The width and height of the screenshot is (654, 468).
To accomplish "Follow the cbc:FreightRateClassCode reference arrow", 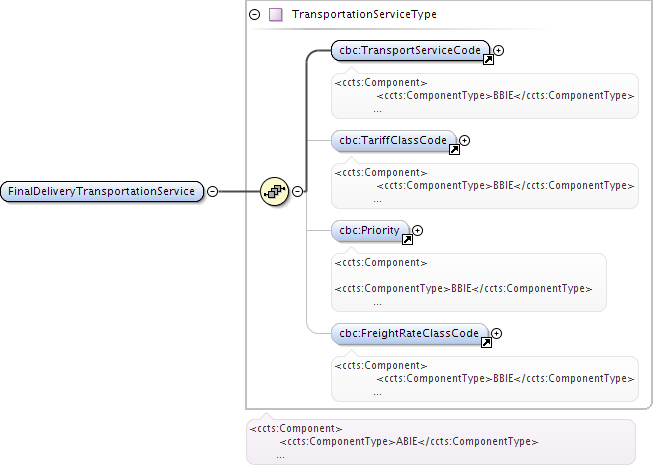I will [x=486, y=343].
